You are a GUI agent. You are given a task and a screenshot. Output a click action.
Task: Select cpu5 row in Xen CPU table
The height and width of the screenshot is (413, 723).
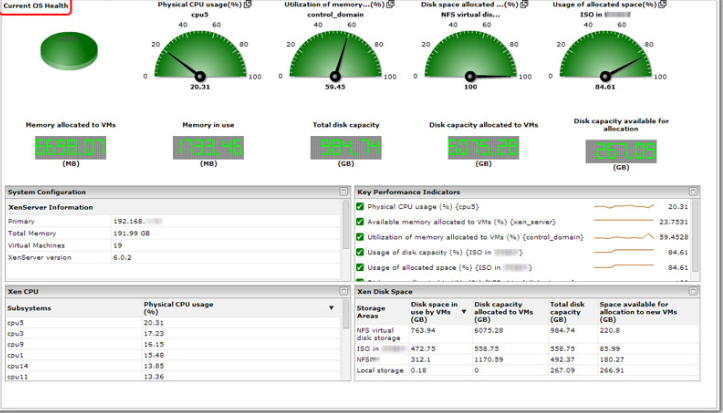pos(15,323)
